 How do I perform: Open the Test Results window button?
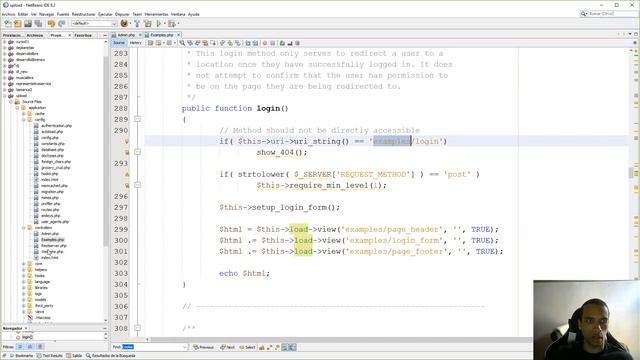coord(49,356)
